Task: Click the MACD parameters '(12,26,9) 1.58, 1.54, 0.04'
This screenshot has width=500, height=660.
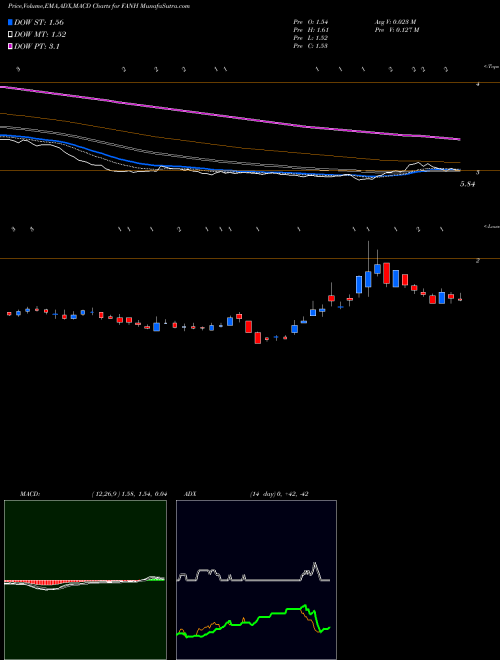Action: 129,494
